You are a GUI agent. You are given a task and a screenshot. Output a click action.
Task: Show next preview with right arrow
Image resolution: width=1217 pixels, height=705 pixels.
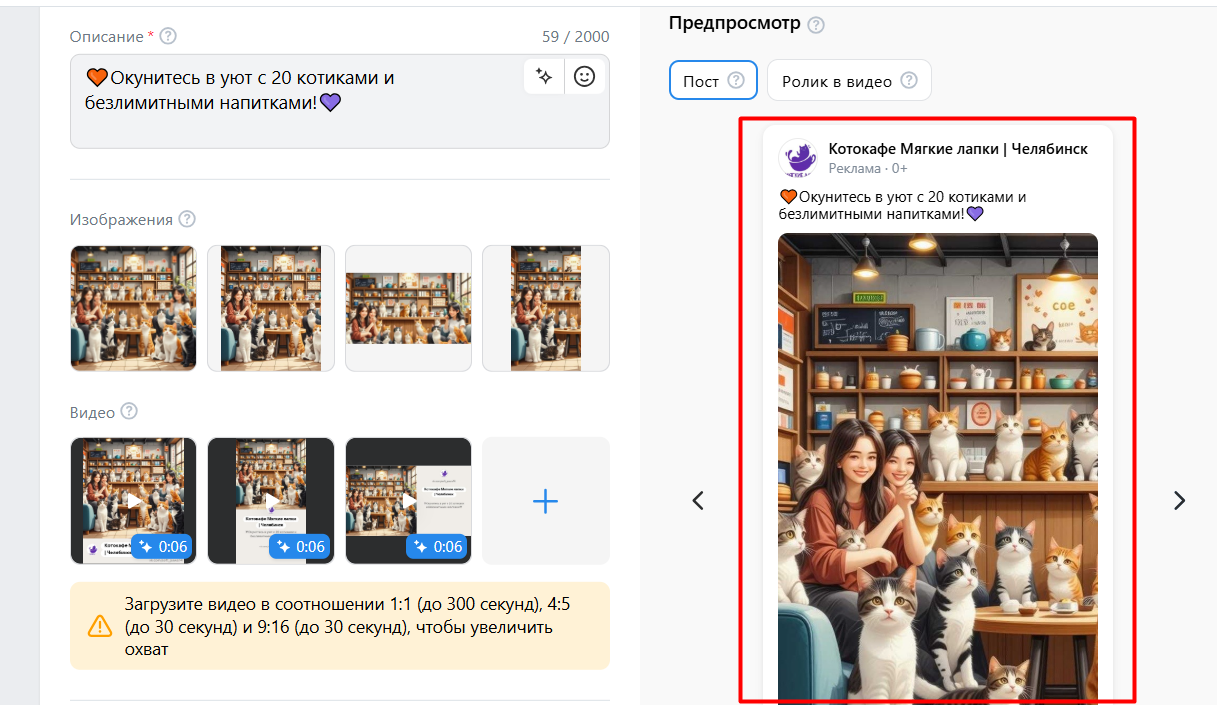1179,500
